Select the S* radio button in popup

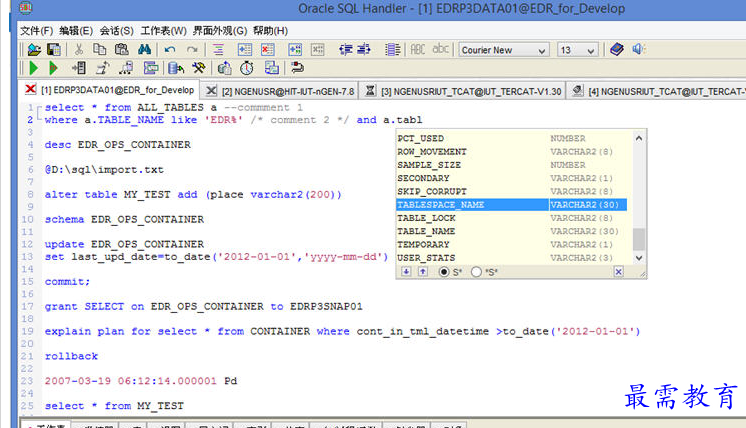(x=444, y=272)
